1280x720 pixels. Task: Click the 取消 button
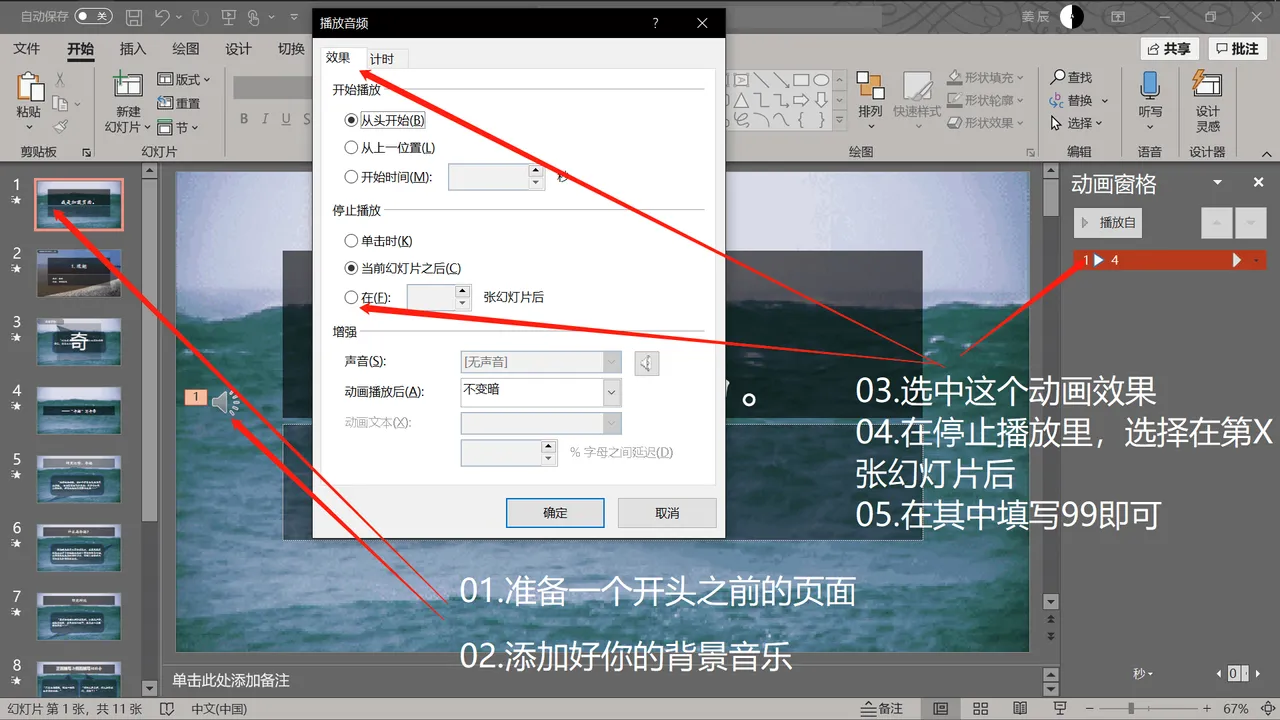[x=667, y=513]
